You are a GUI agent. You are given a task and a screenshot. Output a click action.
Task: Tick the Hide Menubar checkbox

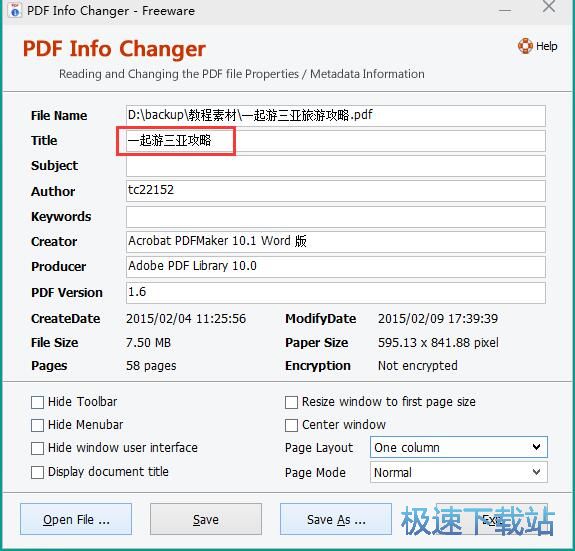coord(37,425)
